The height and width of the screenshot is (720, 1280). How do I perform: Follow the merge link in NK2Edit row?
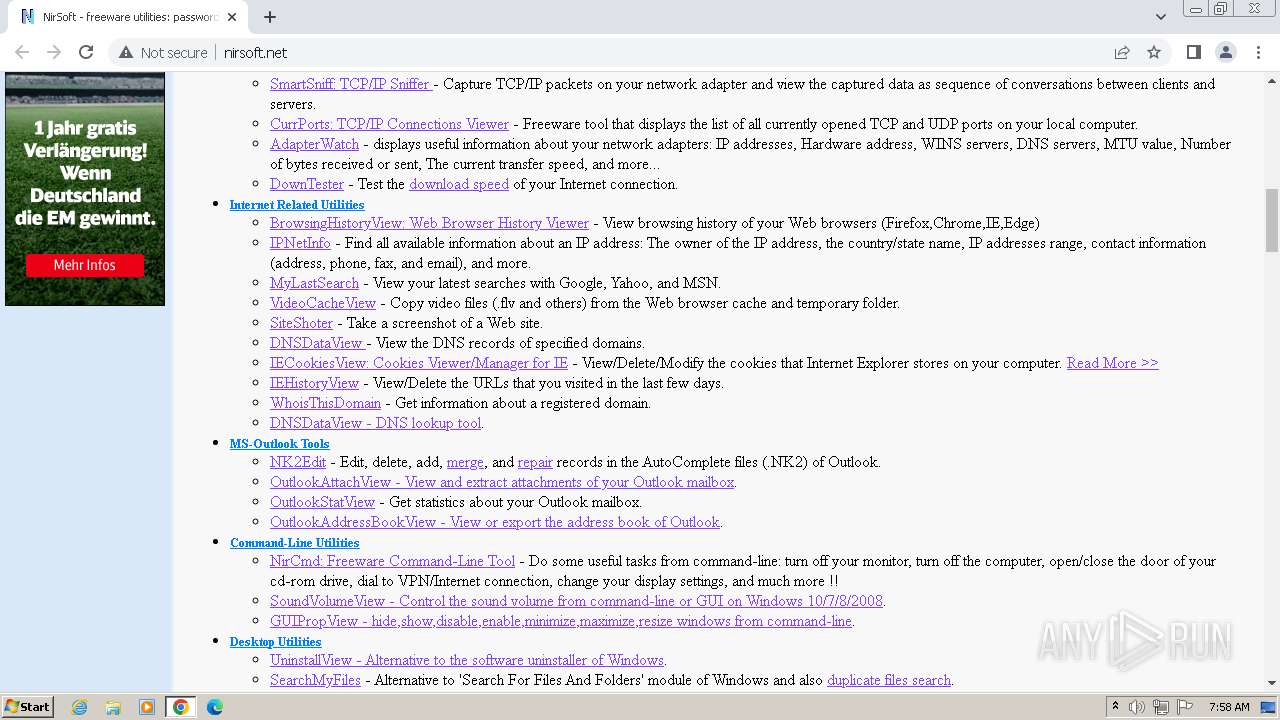coord(465,462)
